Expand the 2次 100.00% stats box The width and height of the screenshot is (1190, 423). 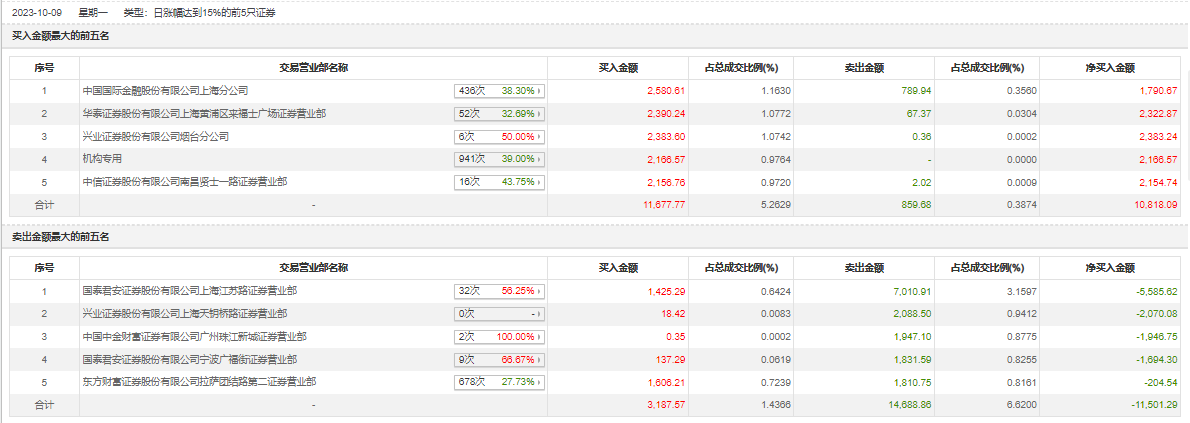point(500,337)
